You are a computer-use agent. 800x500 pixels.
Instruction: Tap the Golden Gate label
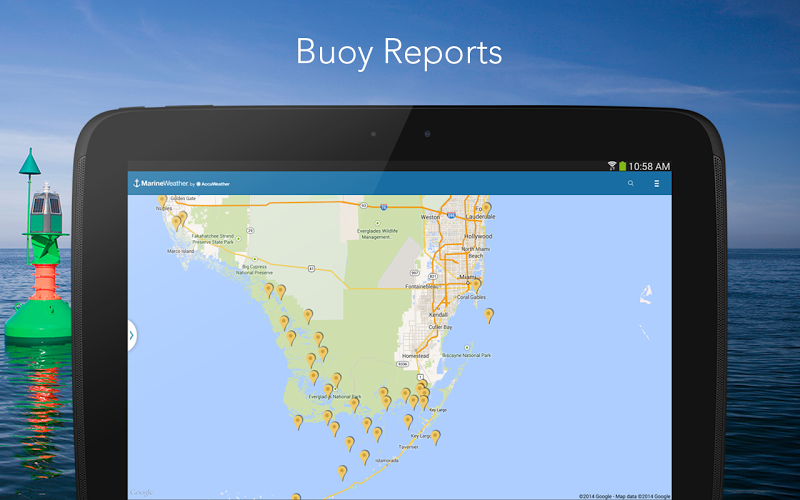[183, 198]
